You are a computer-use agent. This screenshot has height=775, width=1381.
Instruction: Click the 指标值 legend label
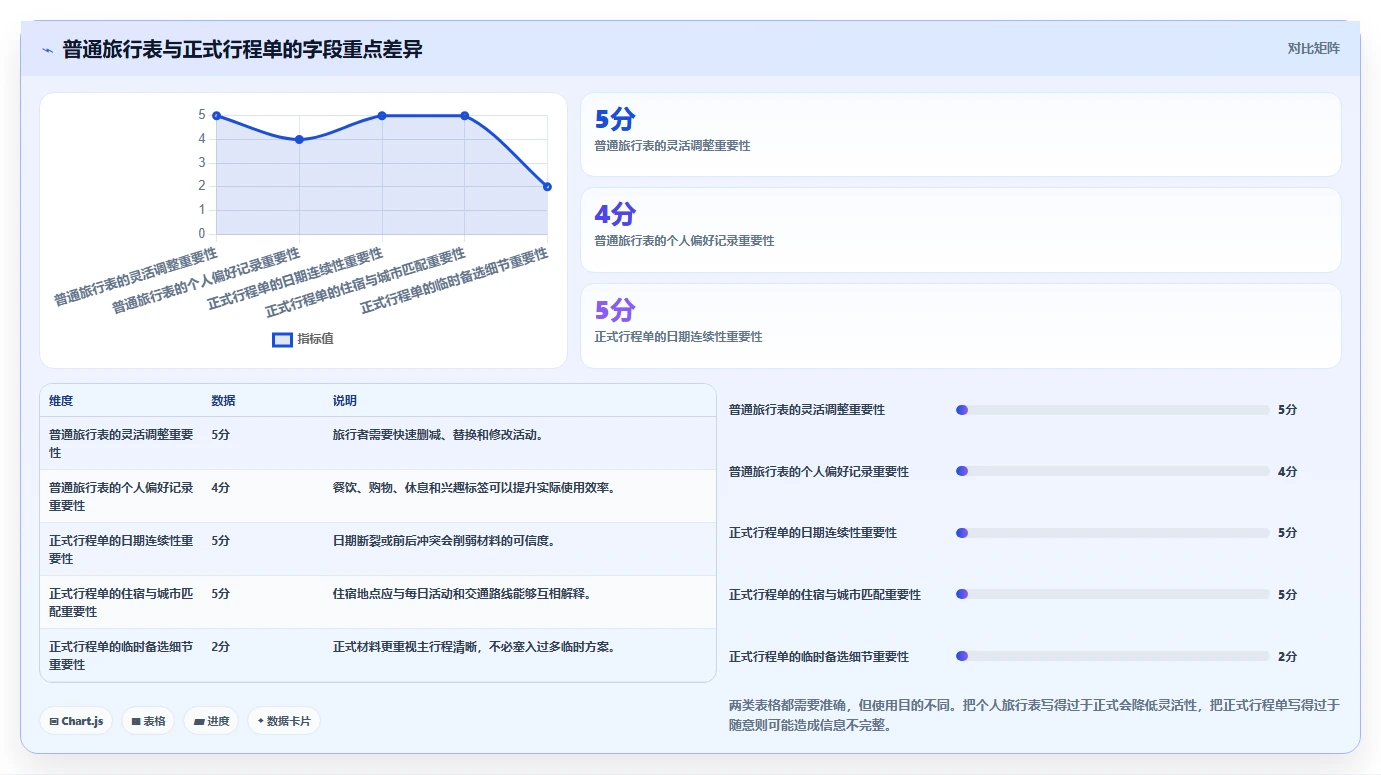click(315, 339)
